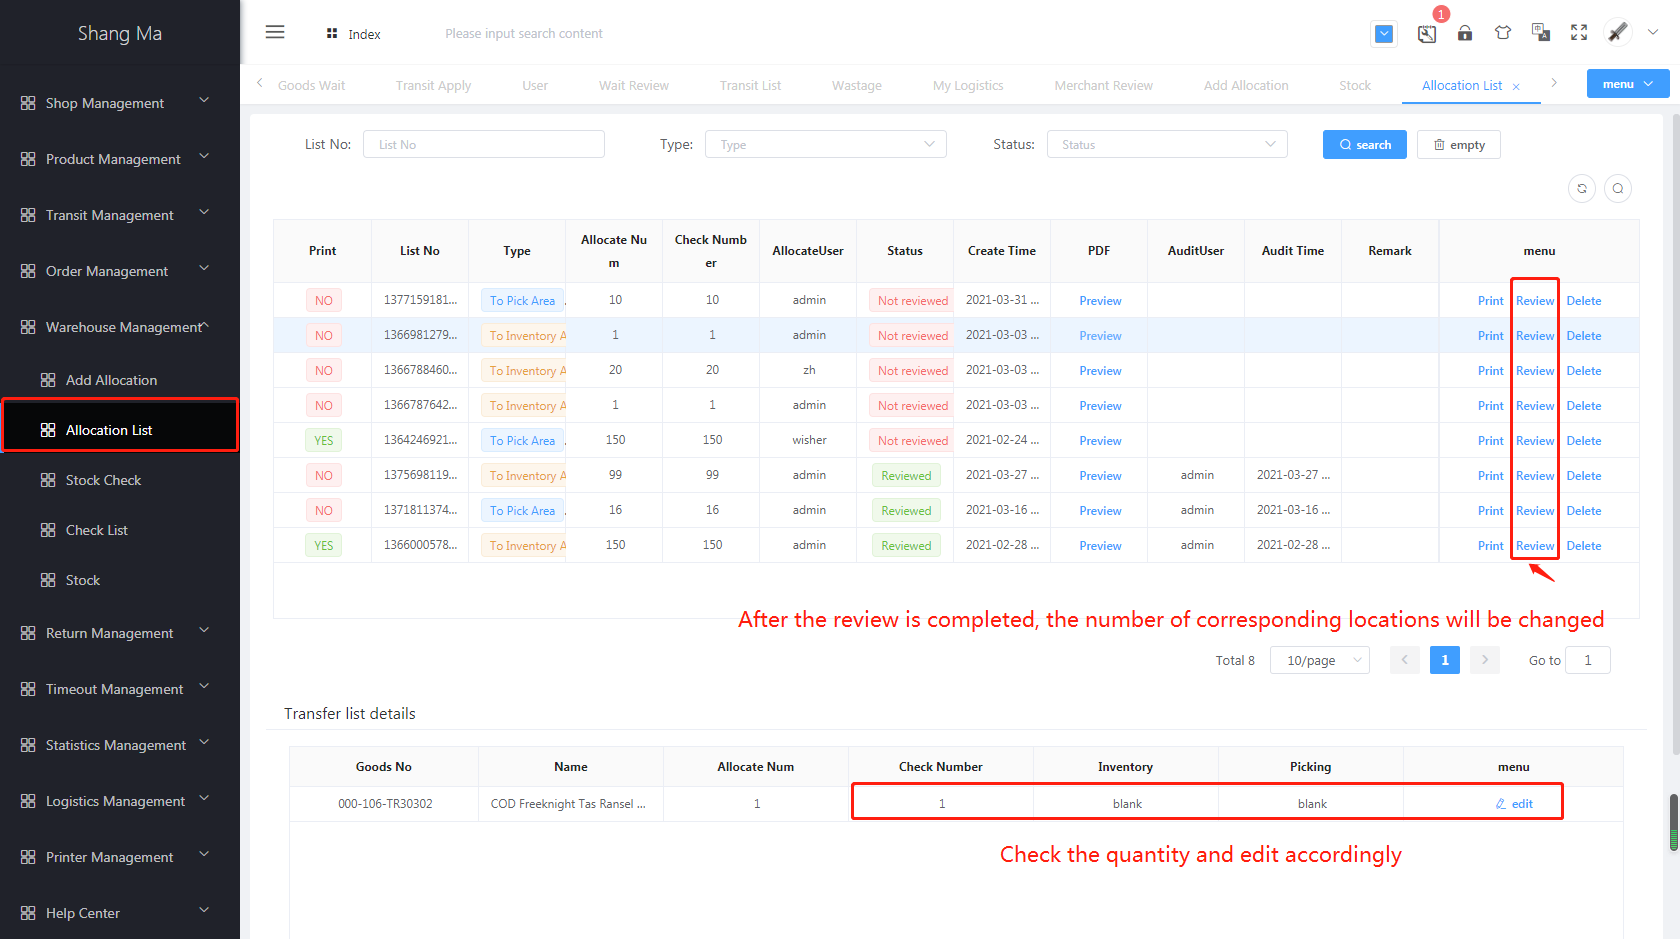Click the next page arrow
1680x939 pixels.
(x=1485, y=660)
